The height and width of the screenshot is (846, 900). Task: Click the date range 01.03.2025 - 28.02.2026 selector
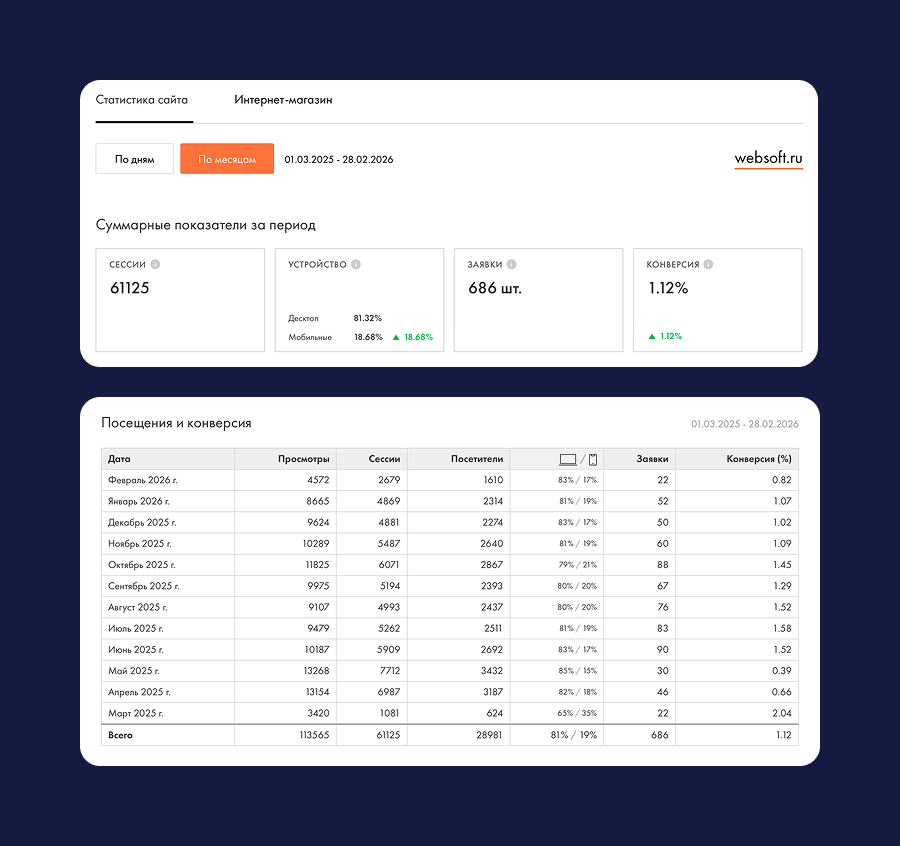338,160
